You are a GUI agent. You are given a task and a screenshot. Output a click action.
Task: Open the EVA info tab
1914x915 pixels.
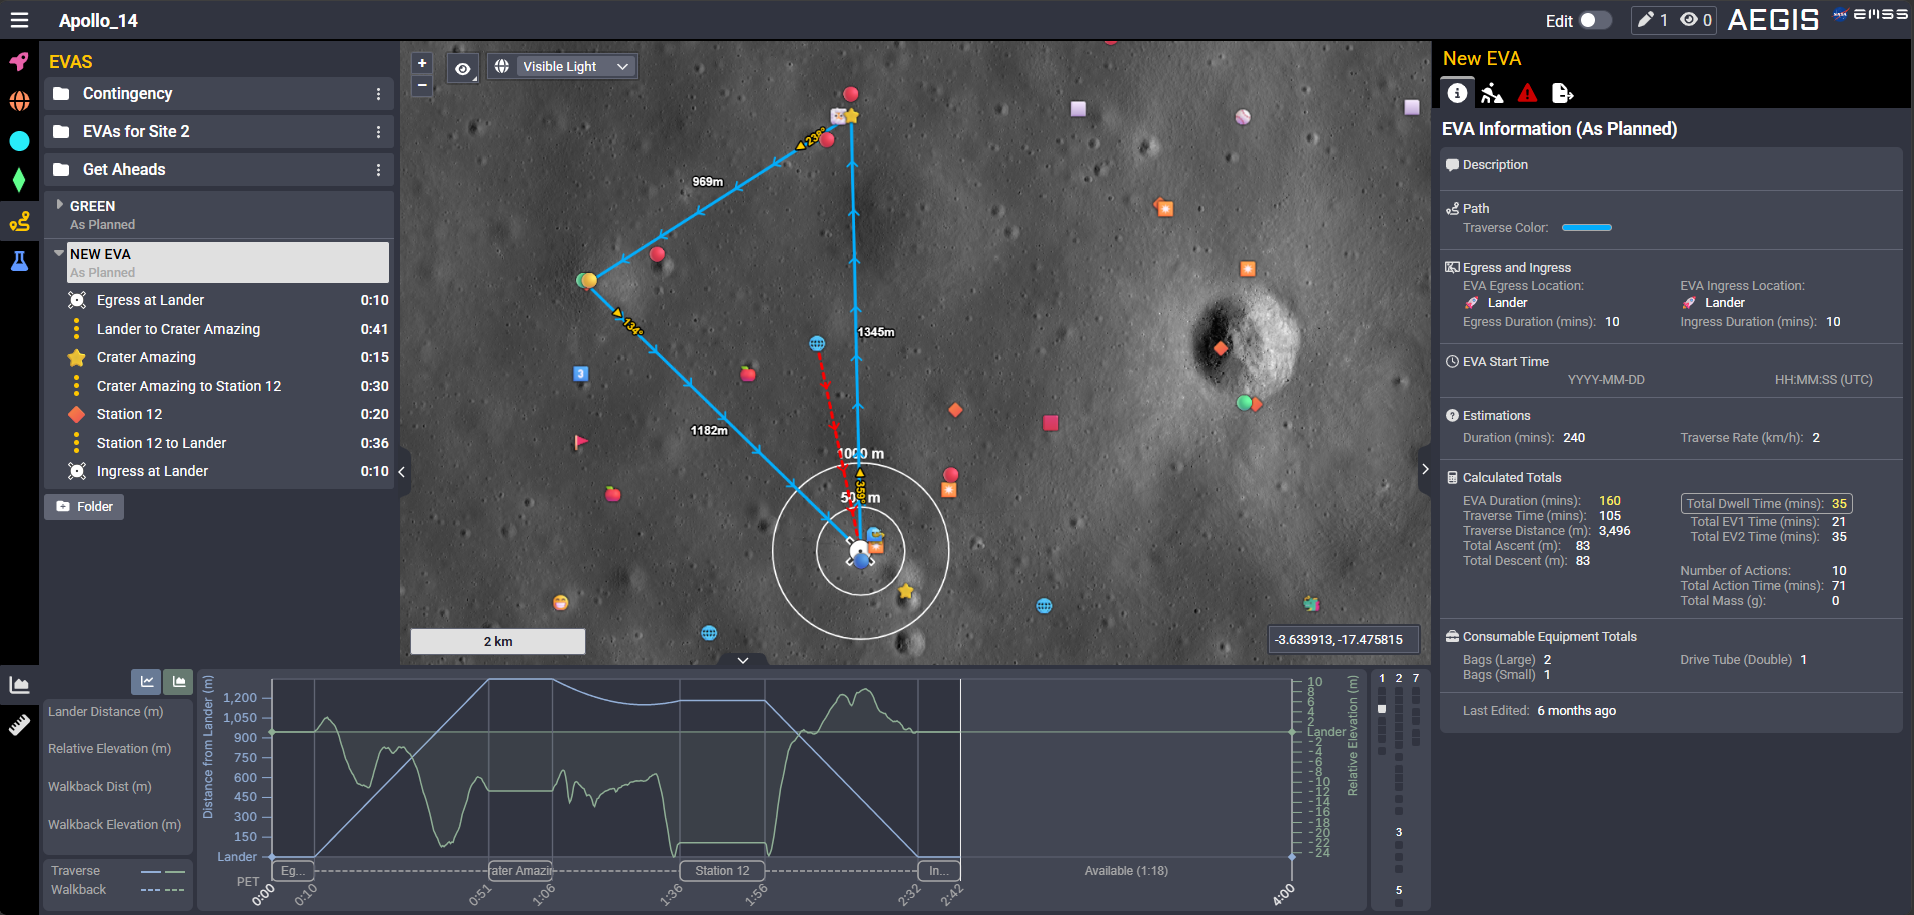pyautogui.click(x=1457, y=93)
